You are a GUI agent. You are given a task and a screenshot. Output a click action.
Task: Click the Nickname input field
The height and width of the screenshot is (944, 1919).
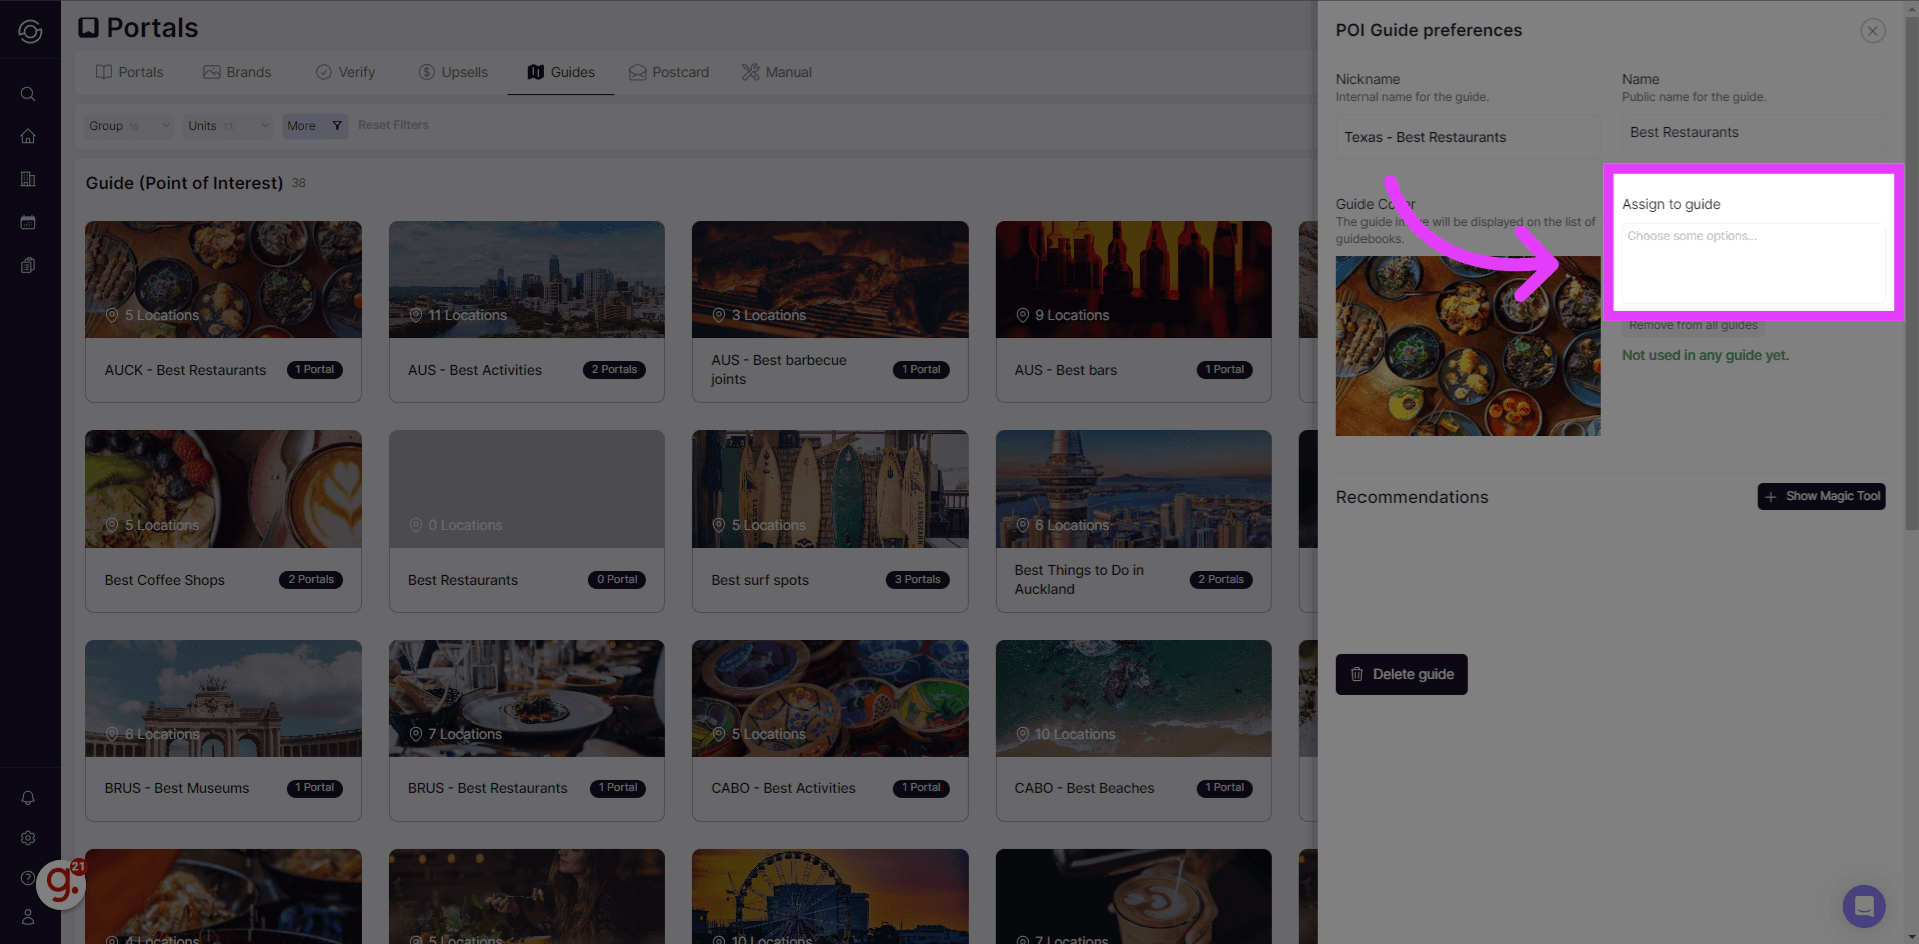[1467, 137]
